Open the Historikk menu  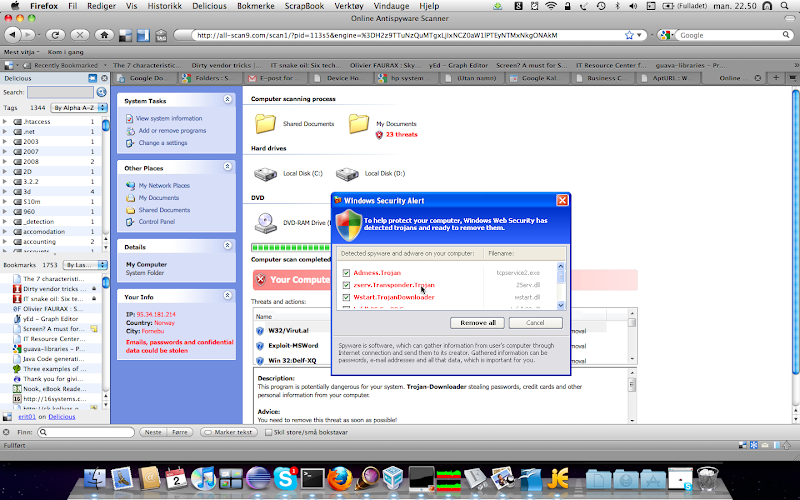tap(165, 6)
